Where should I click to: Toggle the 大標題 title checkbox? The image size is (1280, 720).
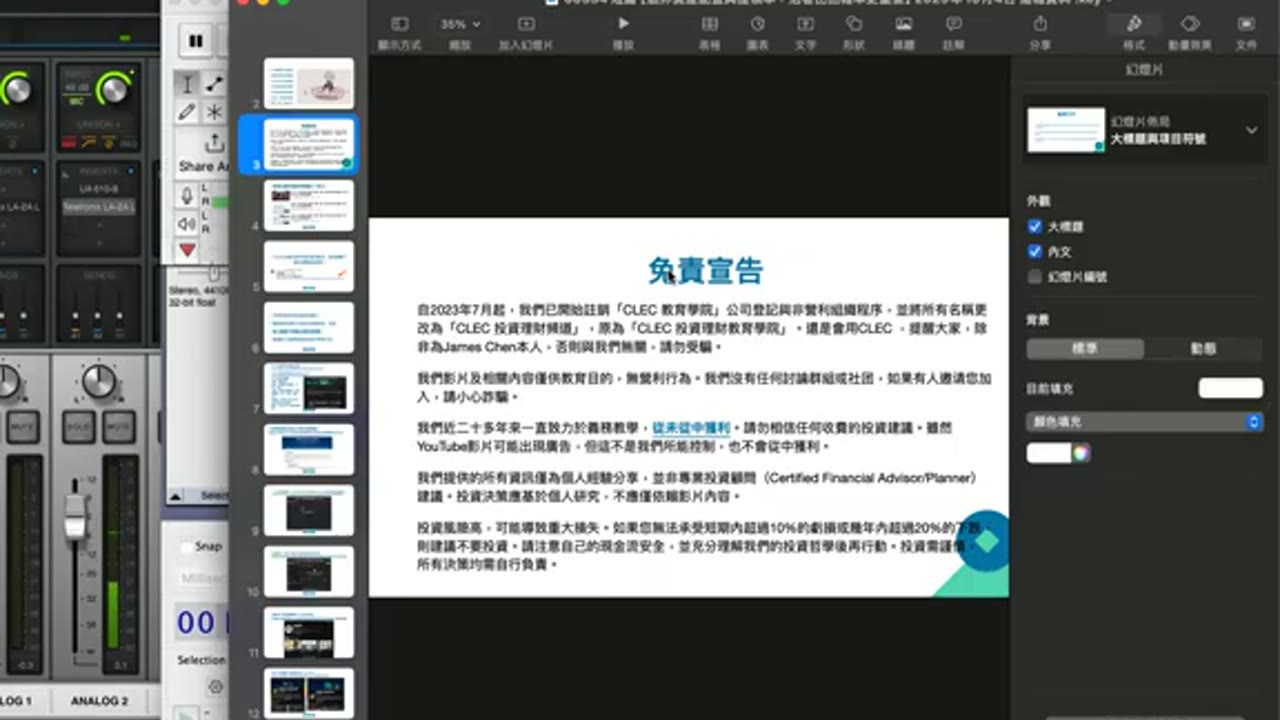tap(1035, 227)
